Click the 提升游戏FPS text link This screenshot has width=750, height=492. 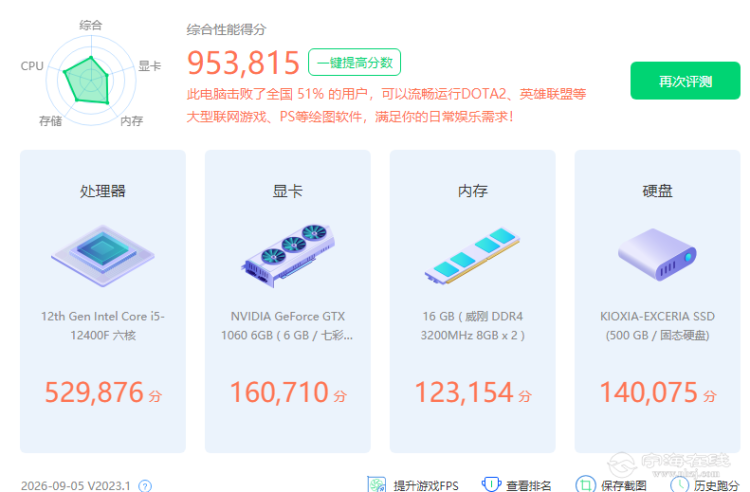(x=426, y=486)
